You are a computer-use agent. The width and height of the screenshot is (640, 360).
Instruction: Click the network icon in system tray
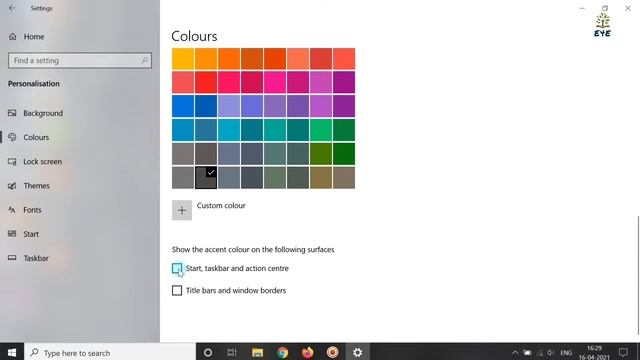540,353
